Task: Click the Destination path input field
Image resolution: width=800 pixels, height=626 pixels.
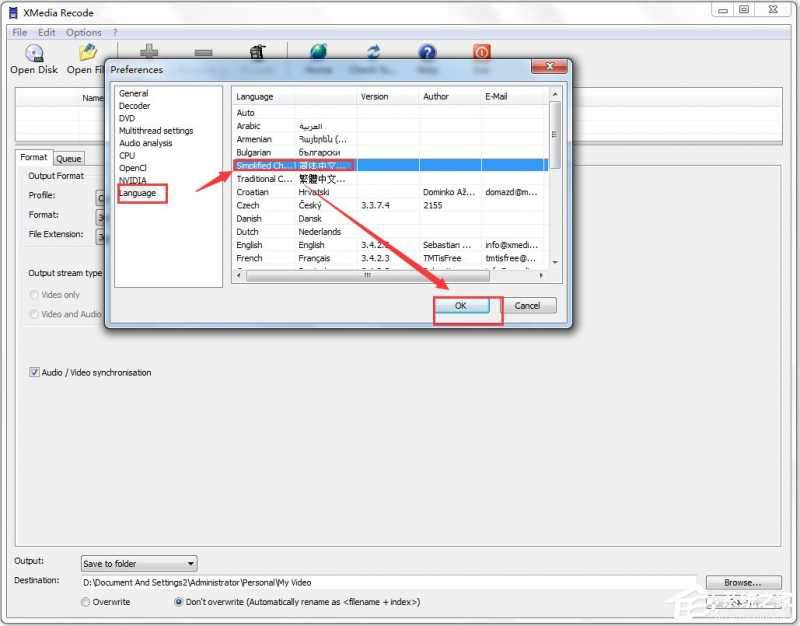Action: 388,582
